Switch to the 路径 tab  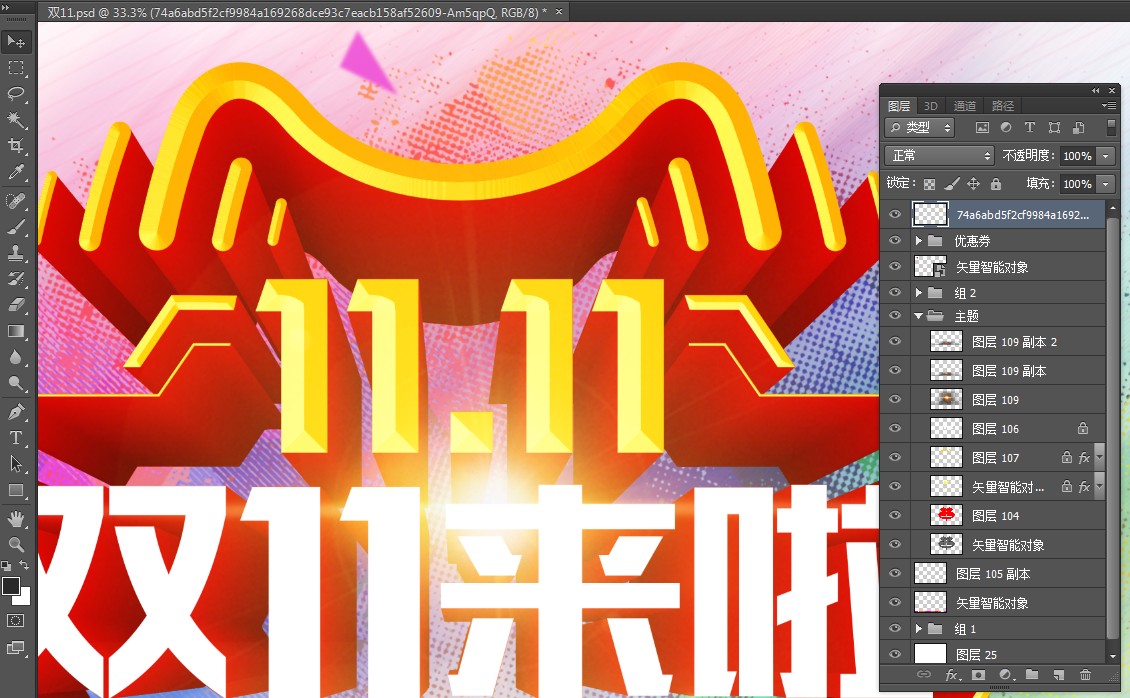(x=1002, y=106)
